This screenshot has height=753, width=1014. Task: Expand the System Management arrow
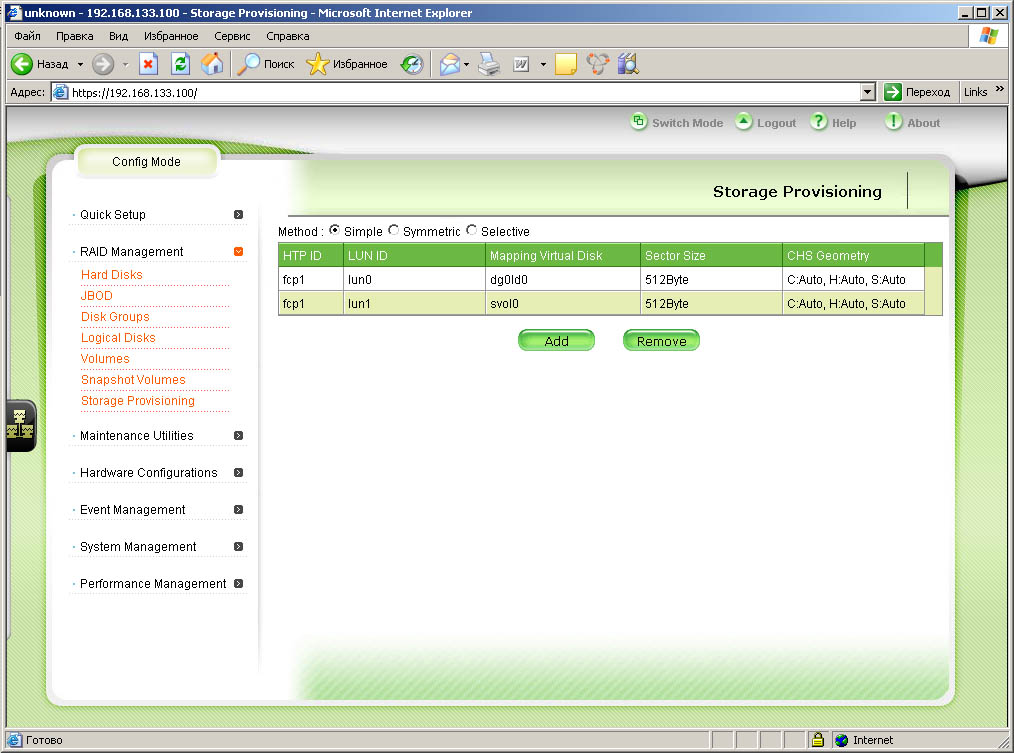point(239,547)
